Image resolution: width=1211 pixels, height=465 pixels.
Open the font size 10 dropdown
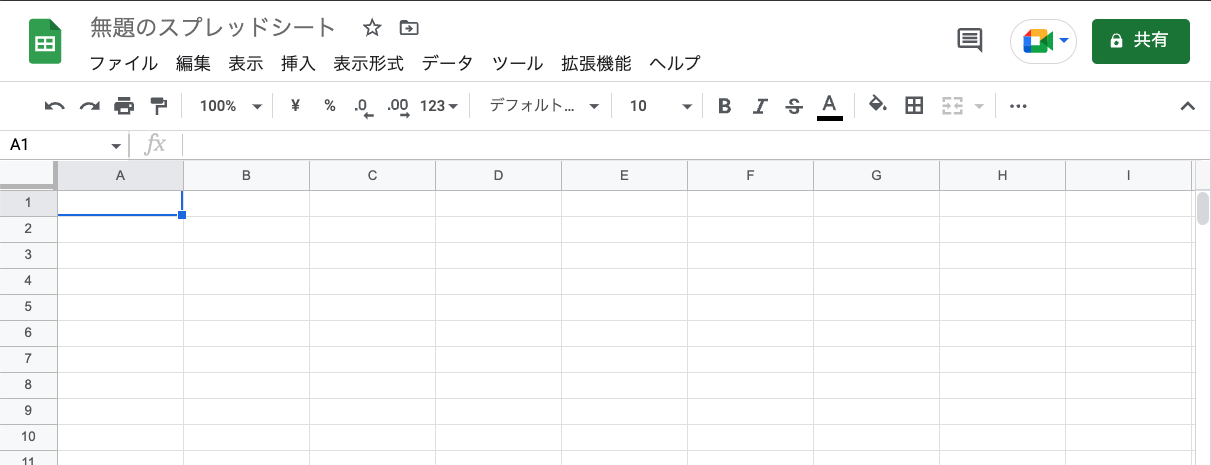point(660,106)
